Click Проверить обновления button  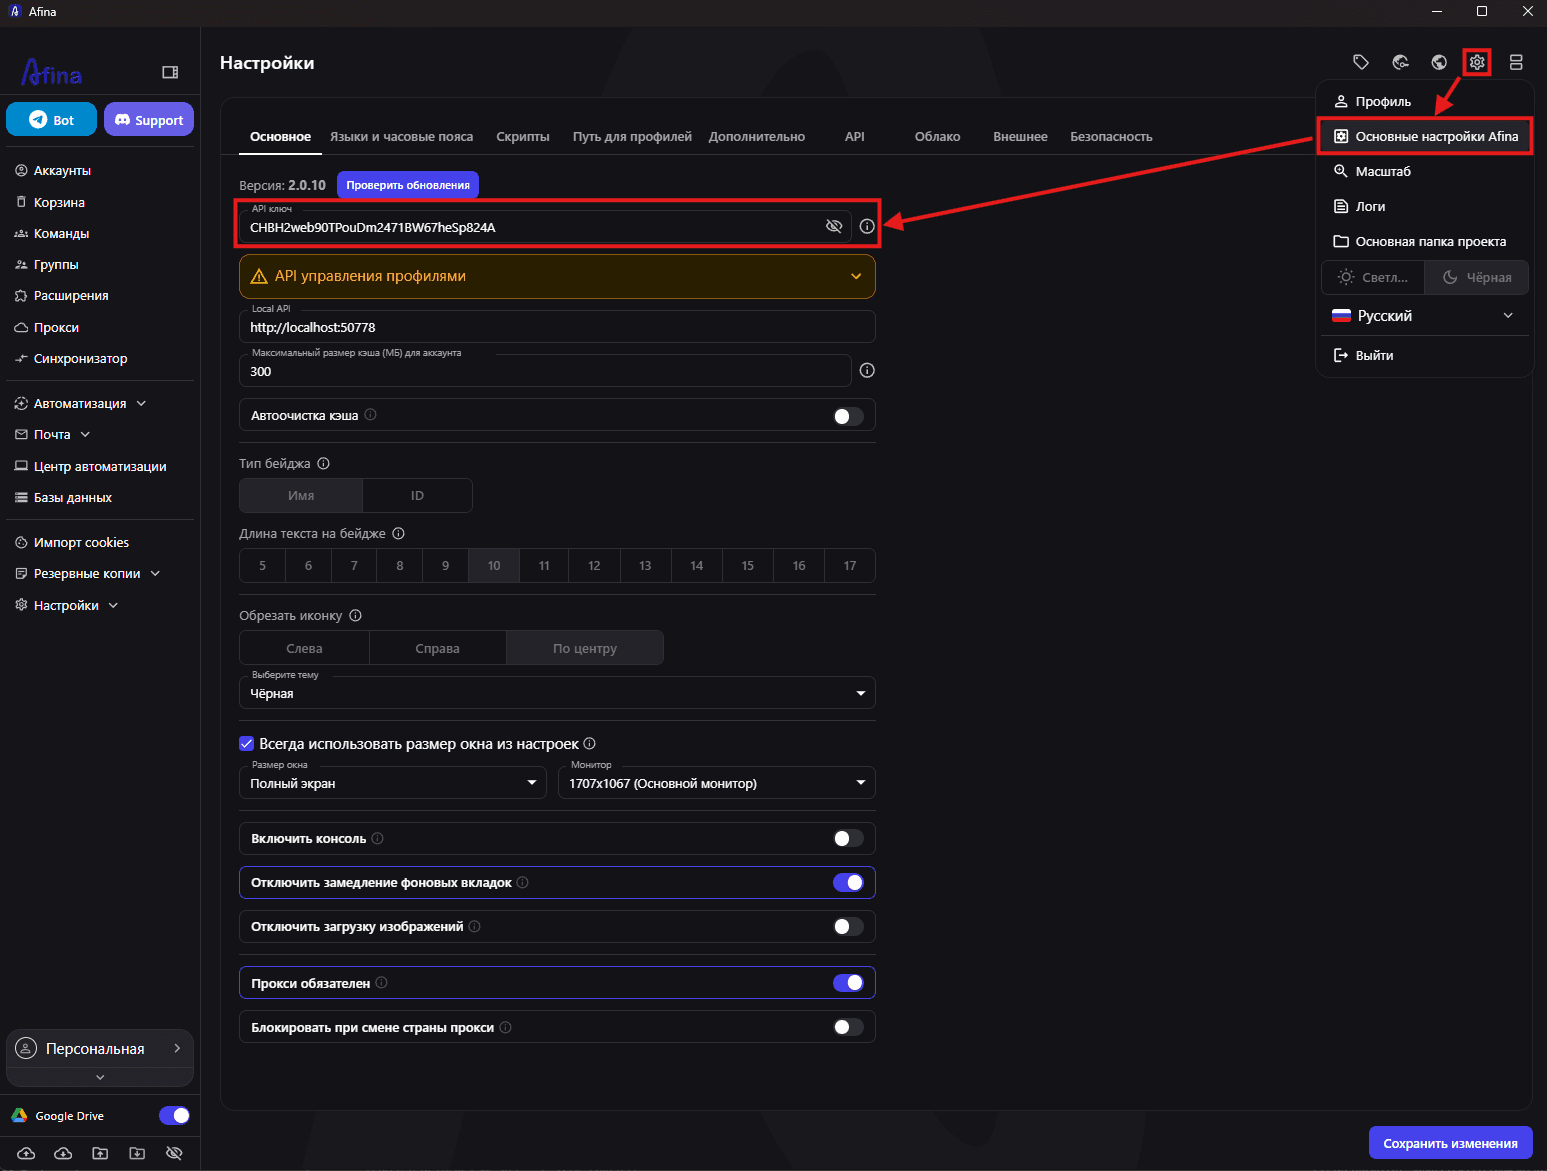[x=408, y=185]
